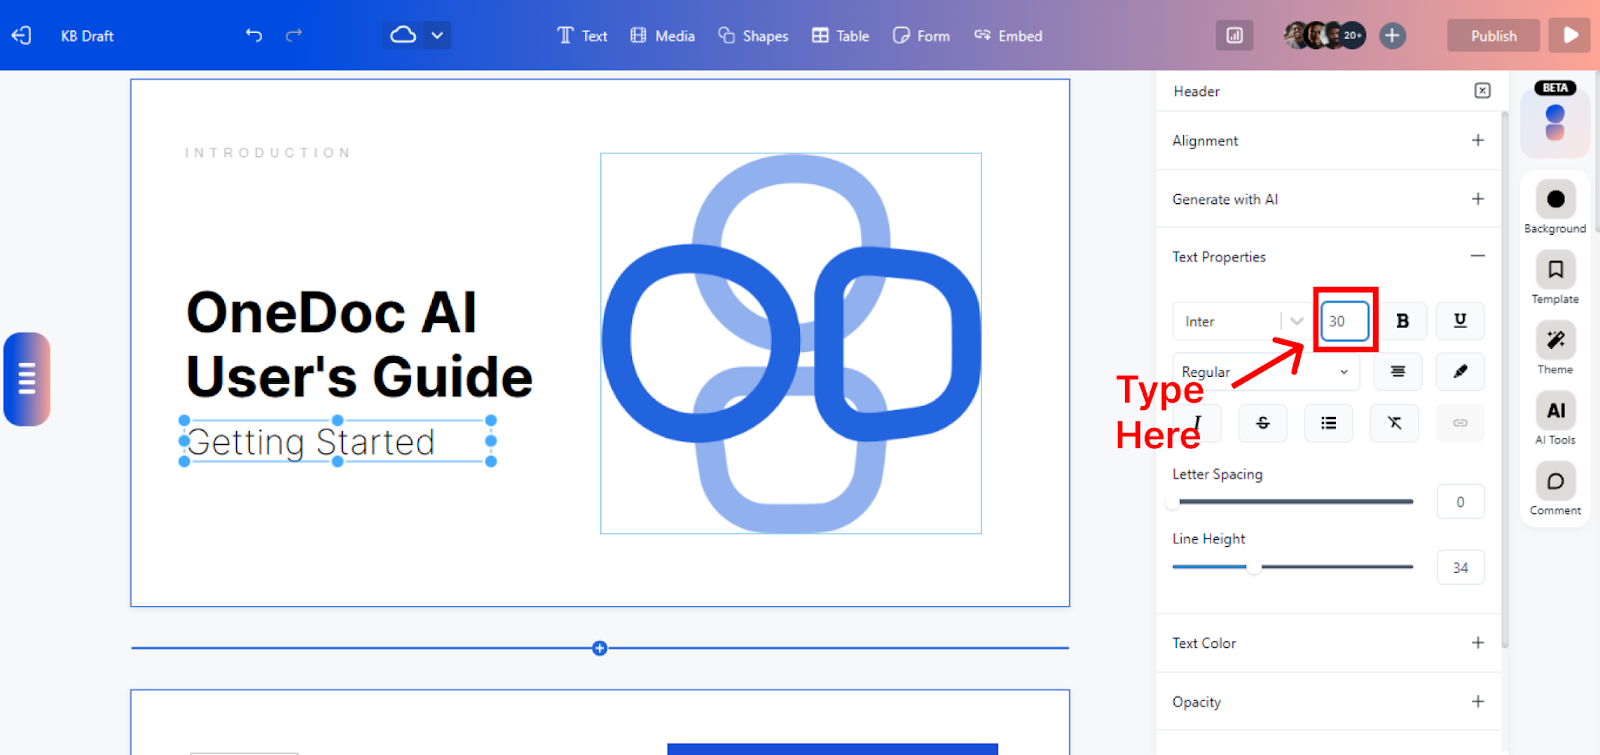
Task: Open the AI Tools panel
Action: pos(1555,418)
